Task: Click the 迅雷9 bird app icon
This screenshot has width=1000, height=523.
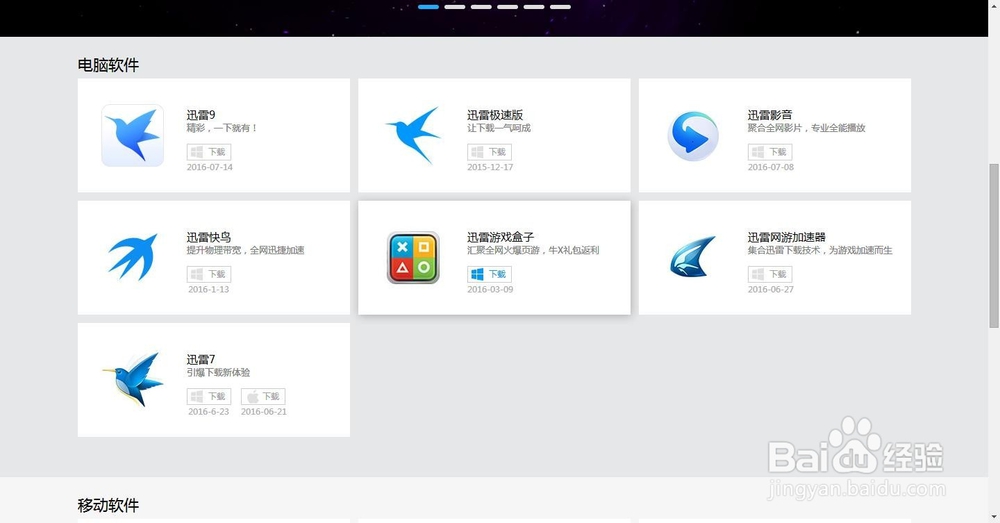Action: [x=133, y=135]
